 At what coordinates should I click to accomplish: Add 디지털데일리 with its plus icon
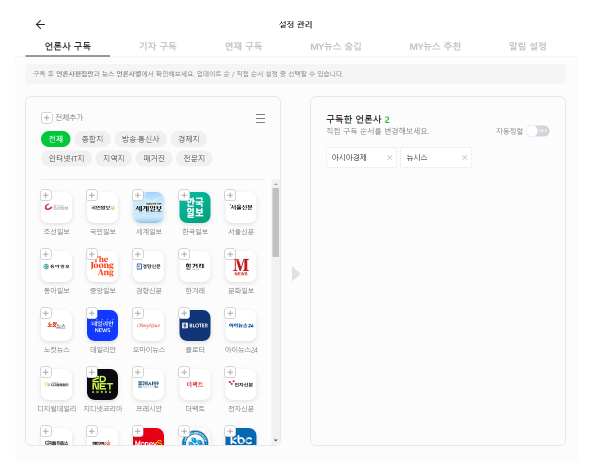[x=46, y=372]
